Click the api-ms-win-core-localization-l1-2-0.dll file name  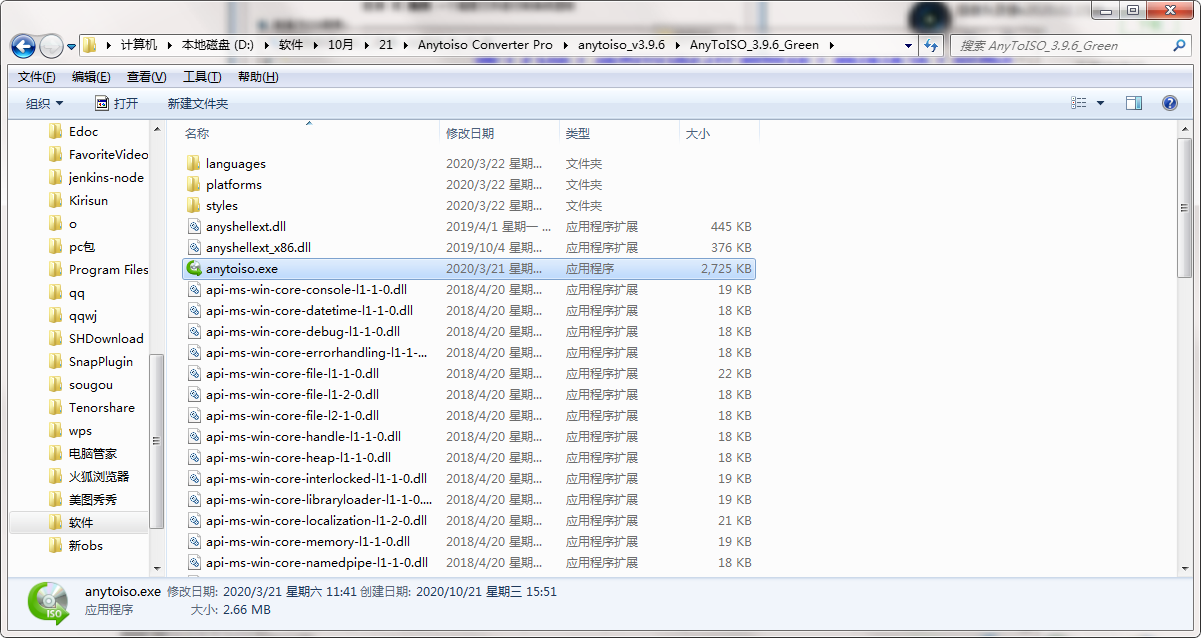click(316, 521)
